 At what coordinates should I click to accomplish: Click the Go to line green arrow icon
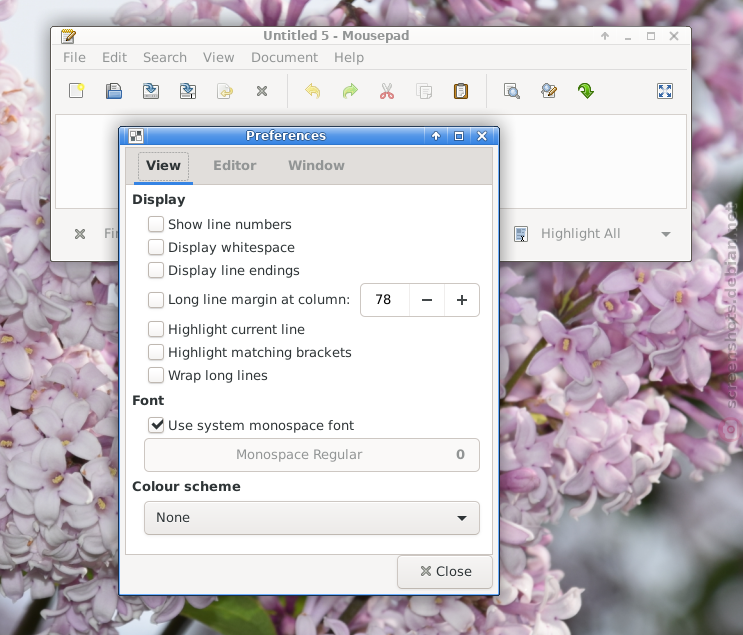point(586,91)
